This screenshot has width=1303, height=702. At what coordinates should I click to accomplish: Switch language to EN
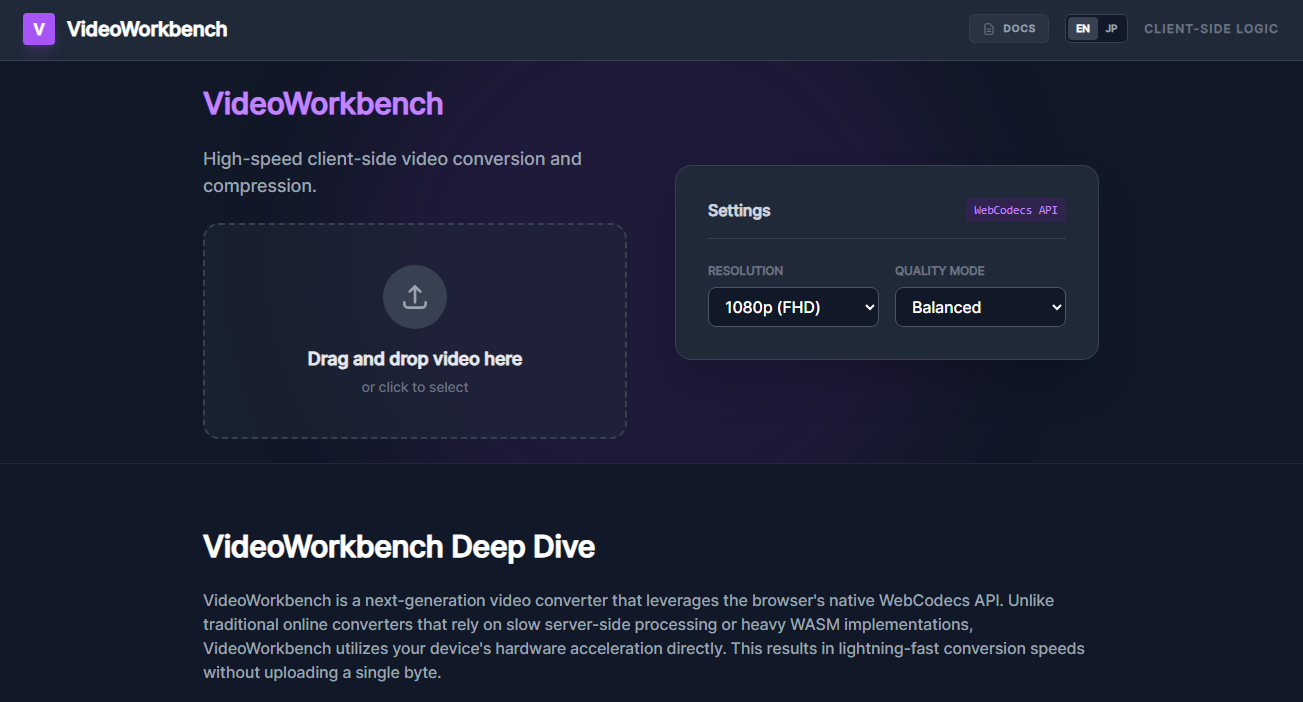(x=1083, y=29)
